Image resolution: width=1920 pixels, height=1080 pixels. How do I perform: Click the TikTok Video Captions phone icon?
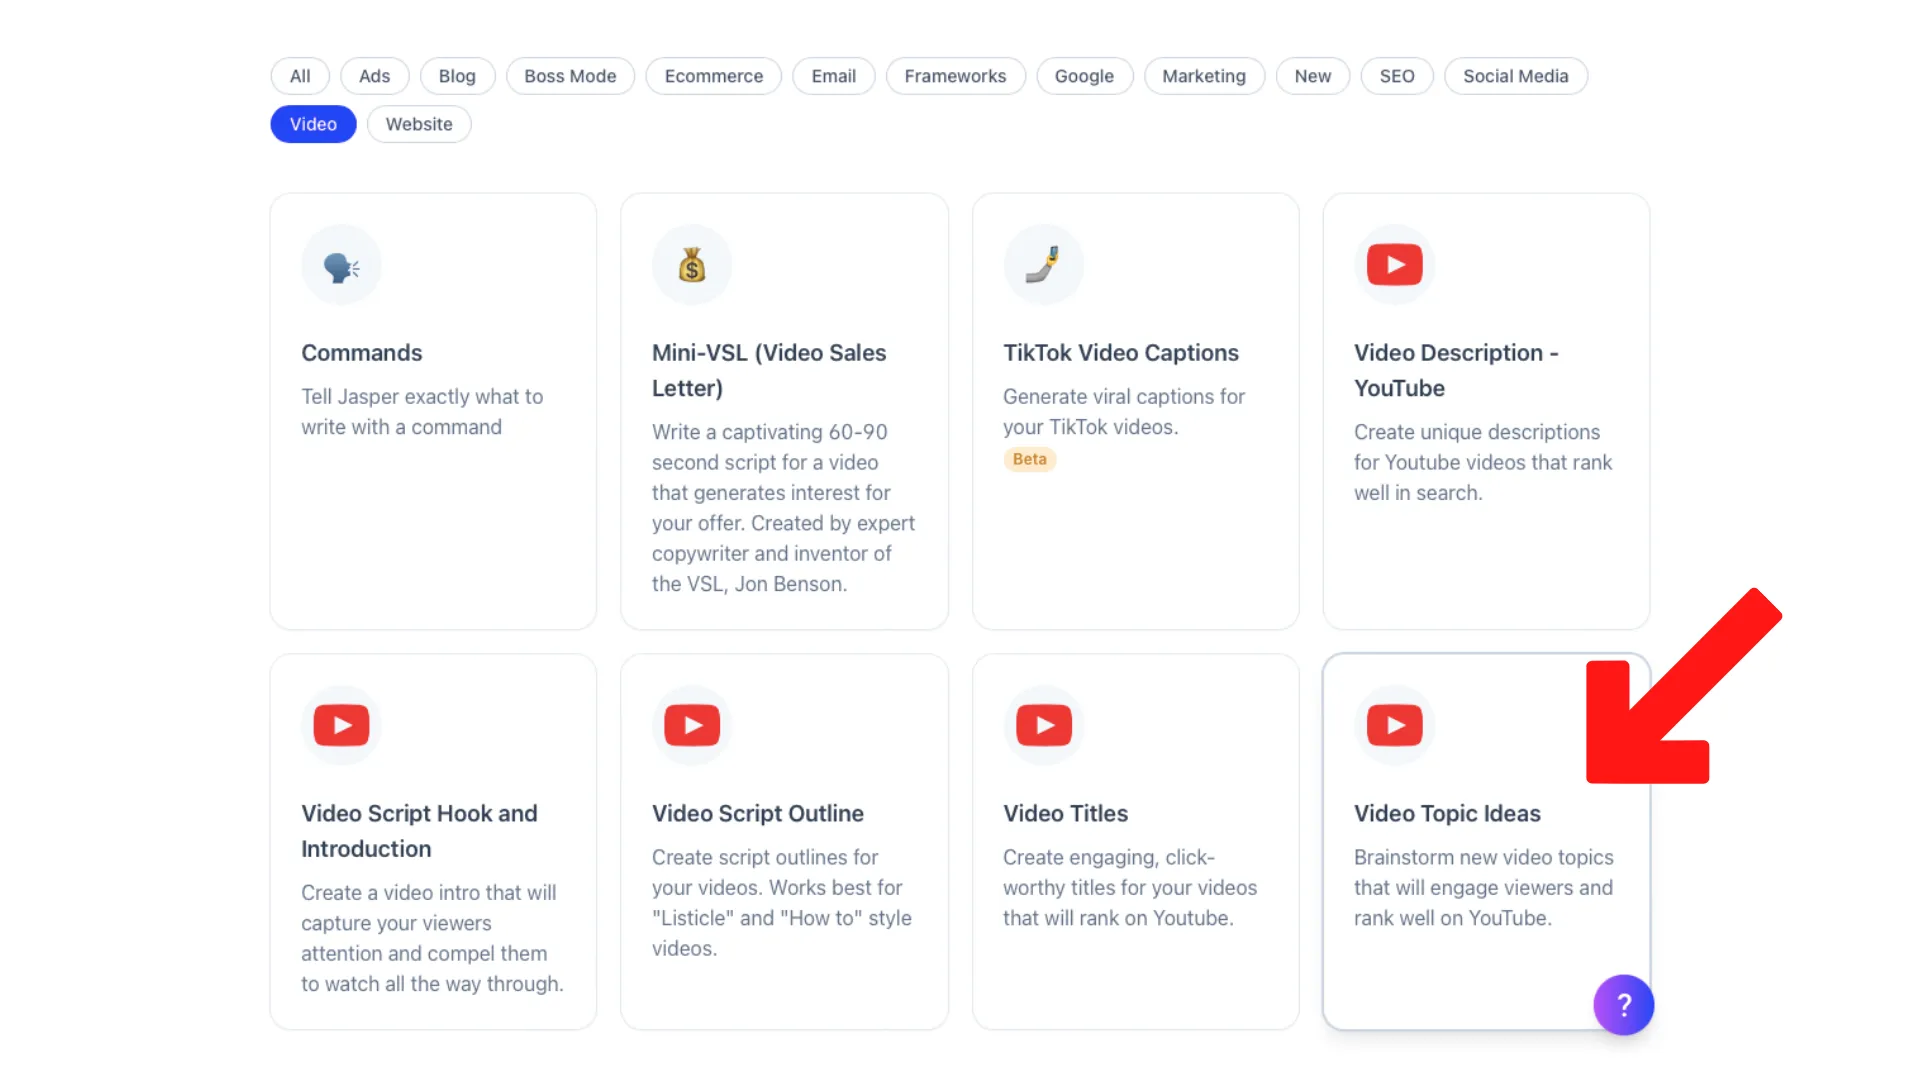point(1043,264)
